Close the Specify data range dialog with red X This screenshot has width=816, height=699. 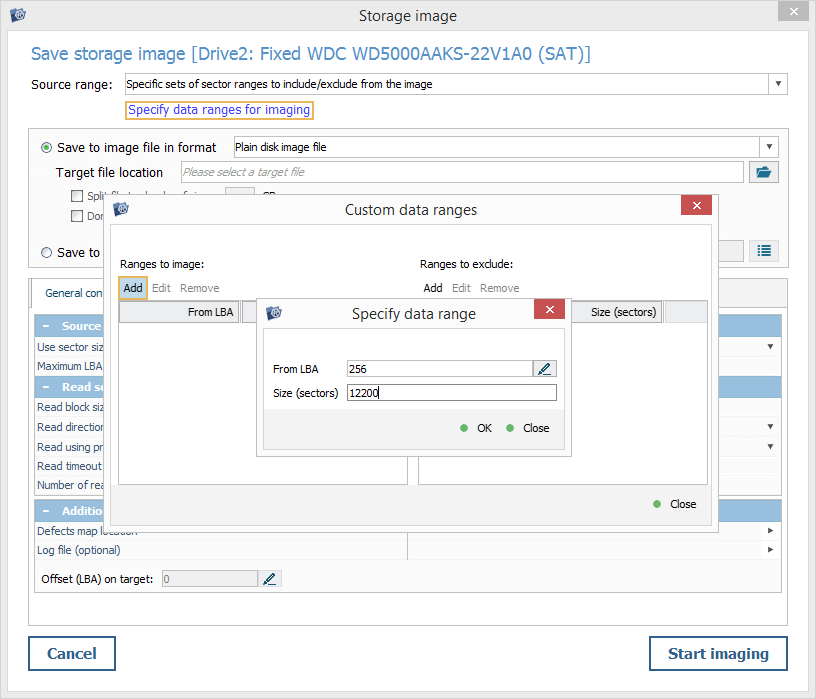tap(549, 311)
